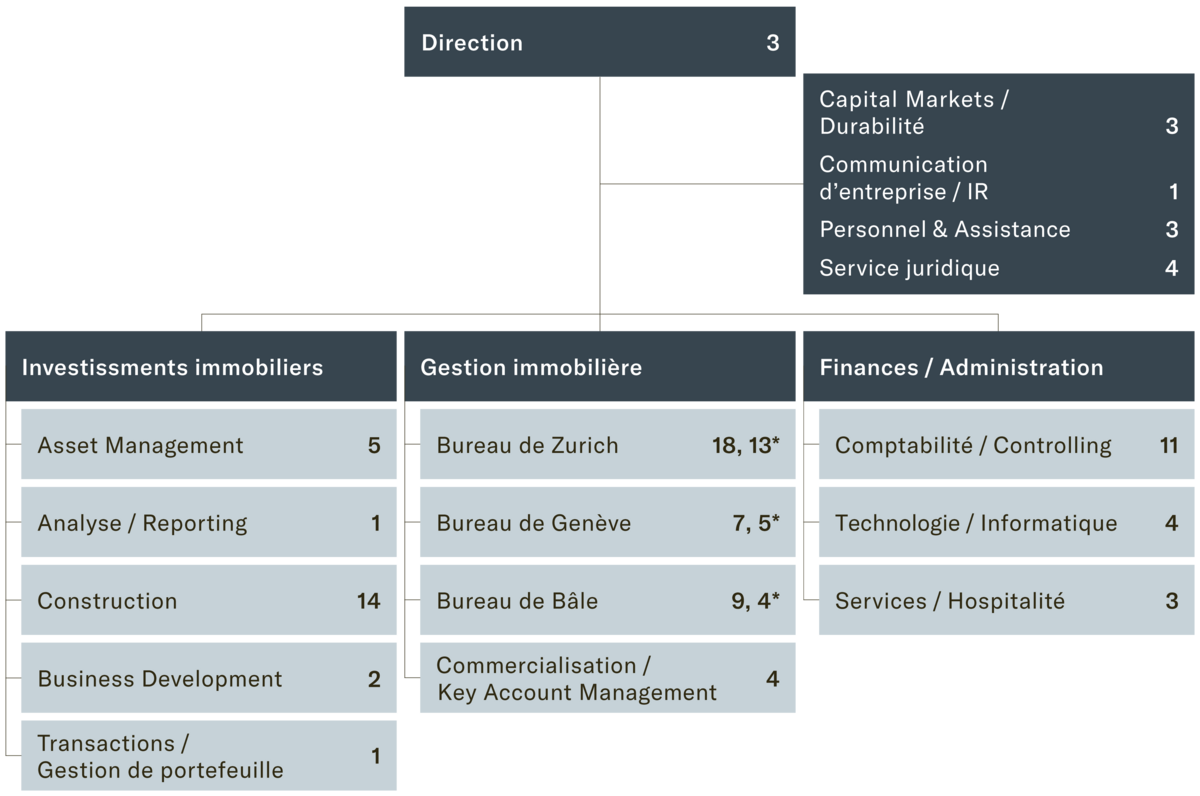Select Transactions / Gestion de portefeuille box

(208, 757)
